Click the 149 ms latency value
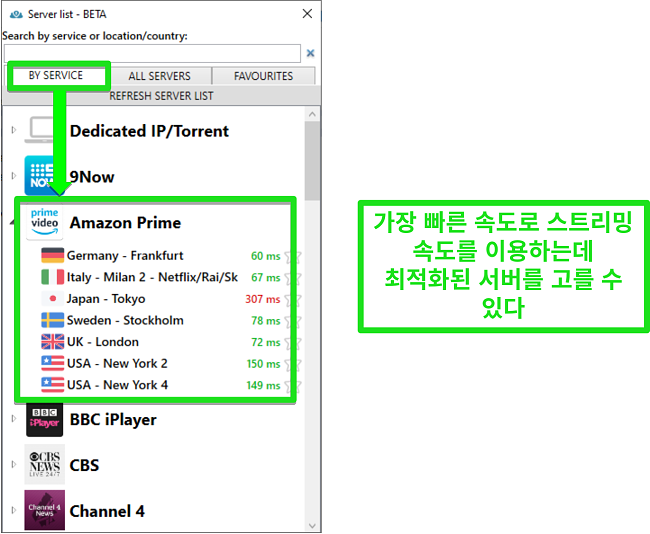 pos(264,386)
